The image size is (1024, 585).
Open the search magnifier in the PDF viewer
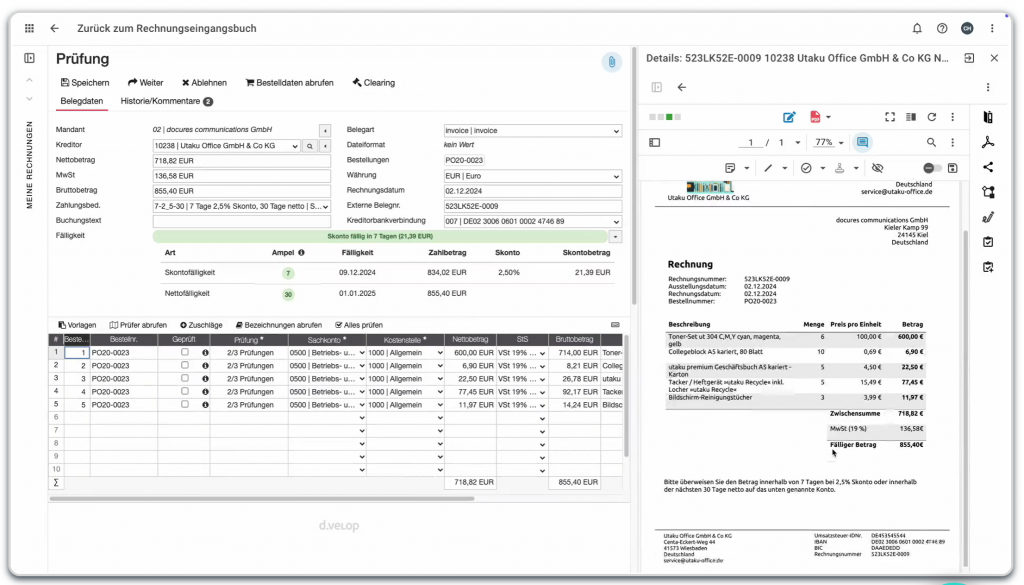(932, 143)
